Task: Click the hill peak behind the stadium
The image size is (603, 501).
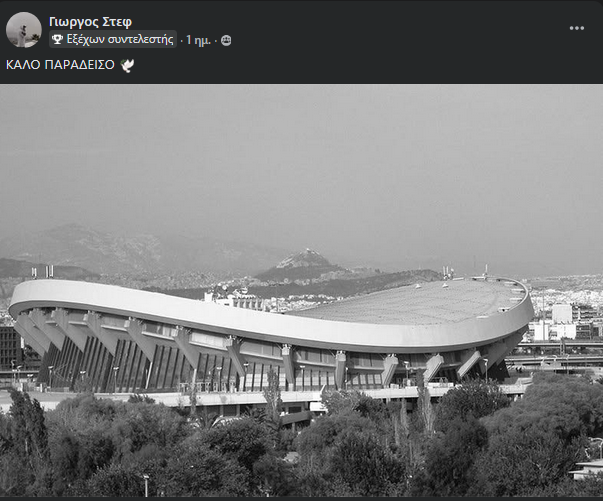Action: point(304,257)
